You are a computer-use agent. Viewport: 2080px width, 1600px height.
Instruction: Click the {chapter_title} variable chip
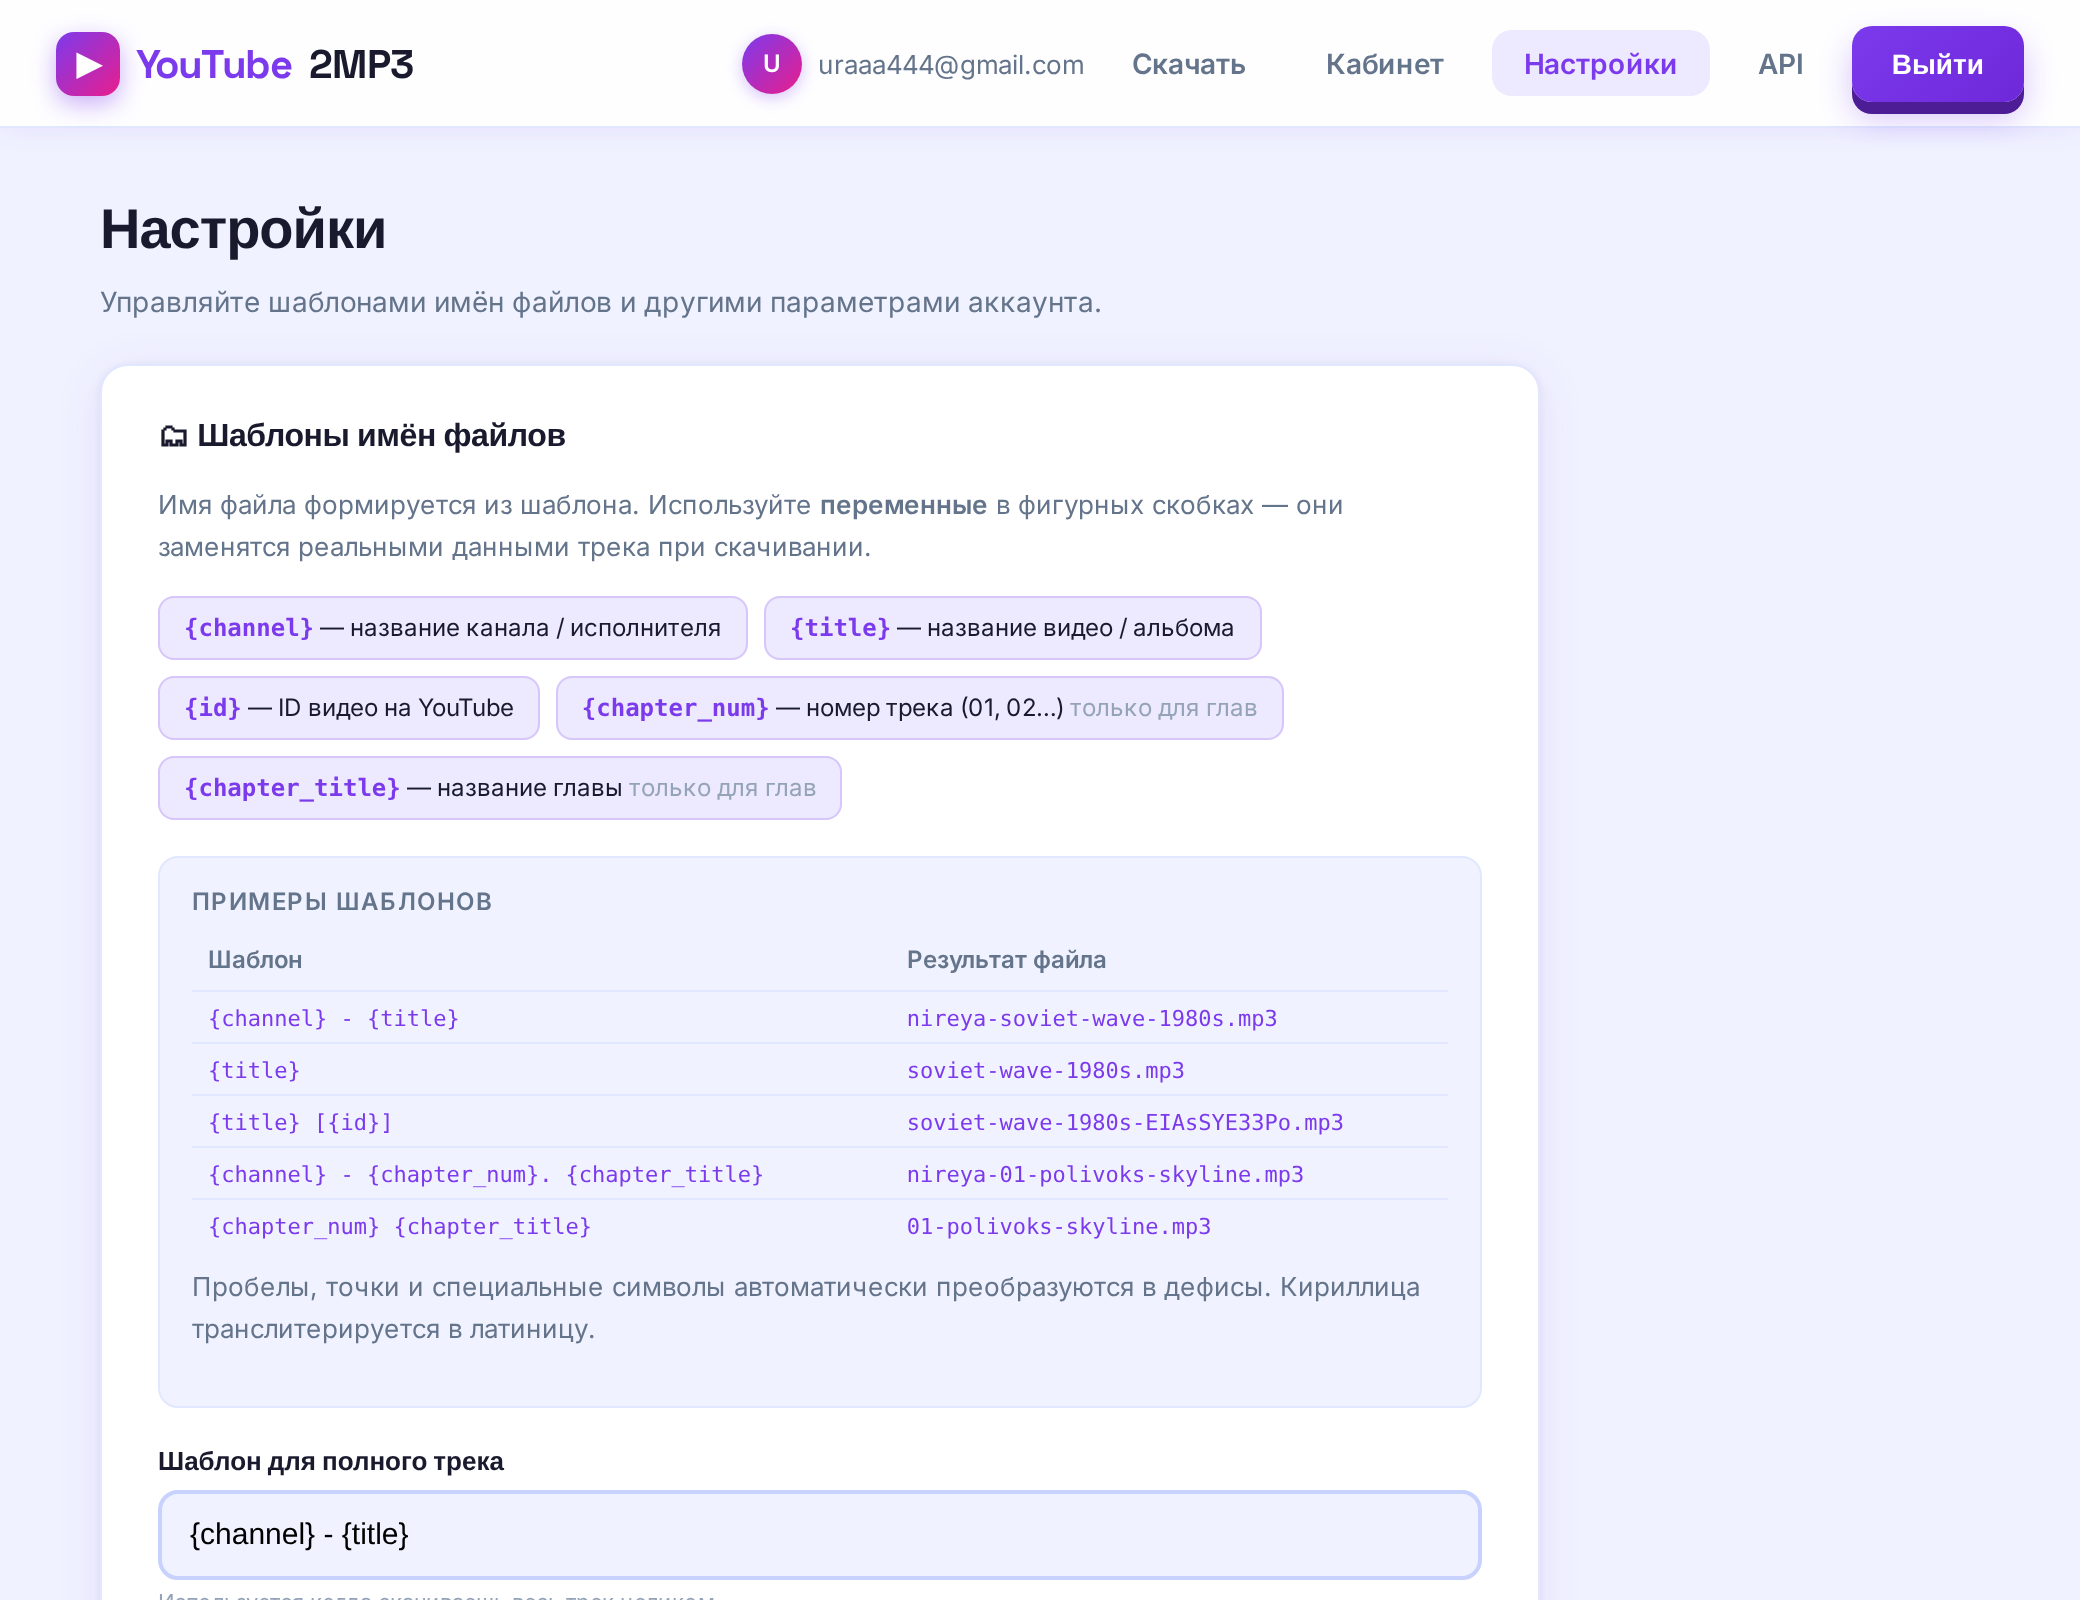(500, 788)
